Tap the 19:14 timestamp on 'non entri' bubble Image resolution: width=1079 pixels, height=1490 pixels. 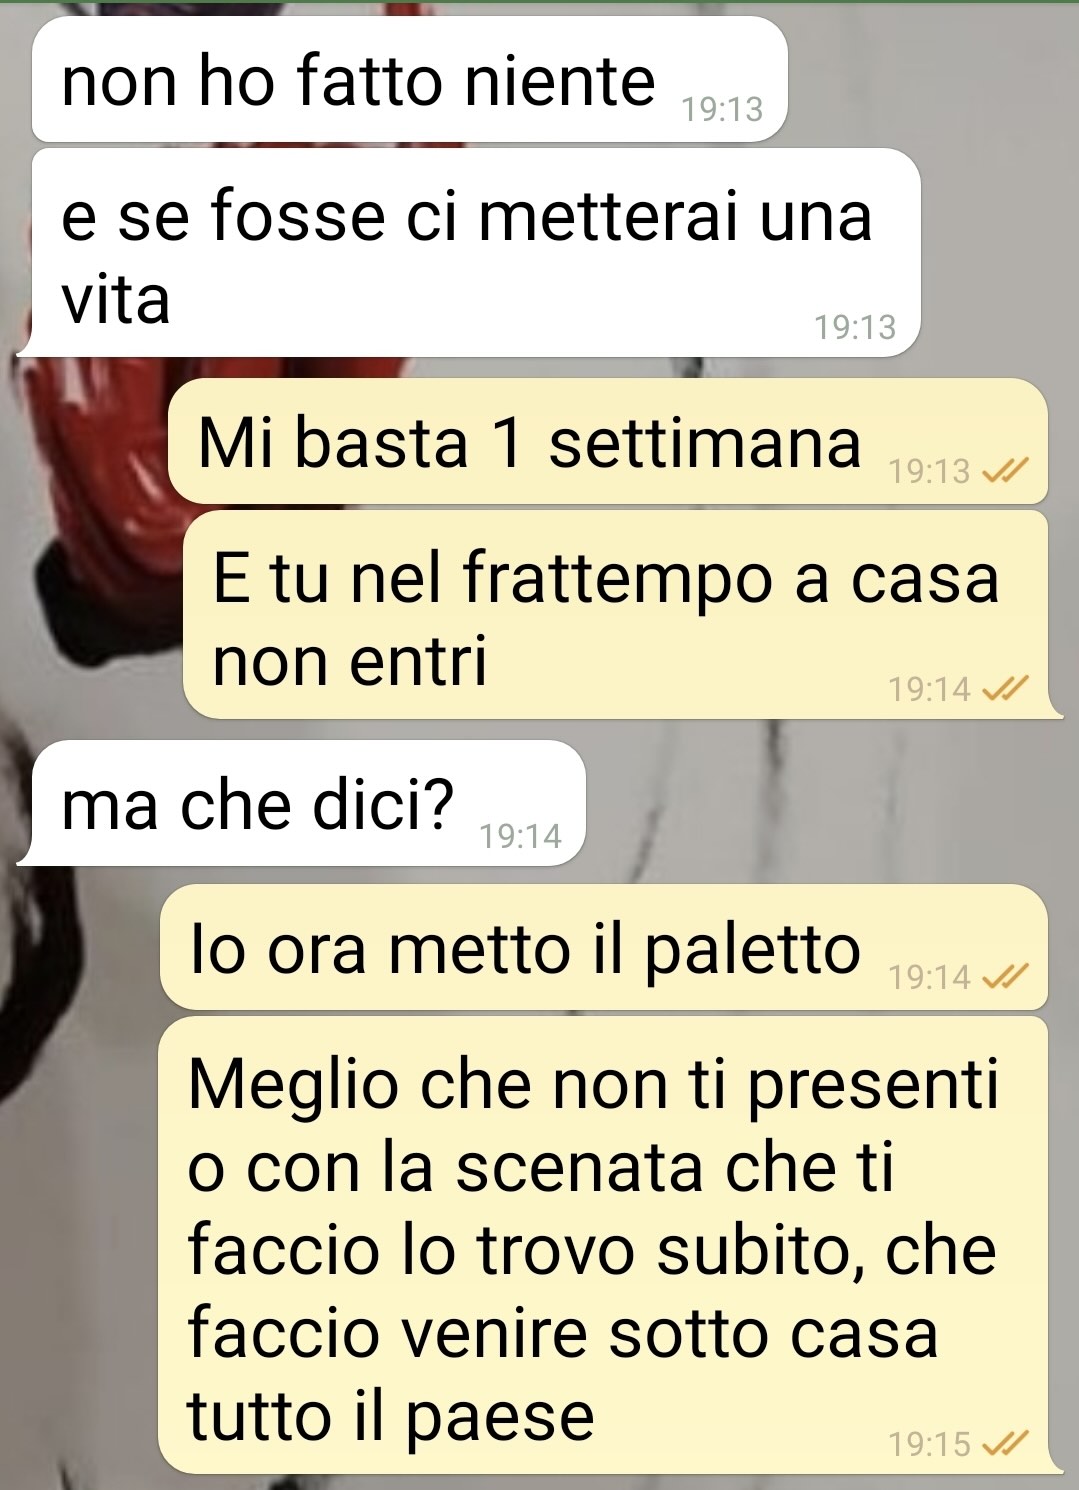(929, 689)
